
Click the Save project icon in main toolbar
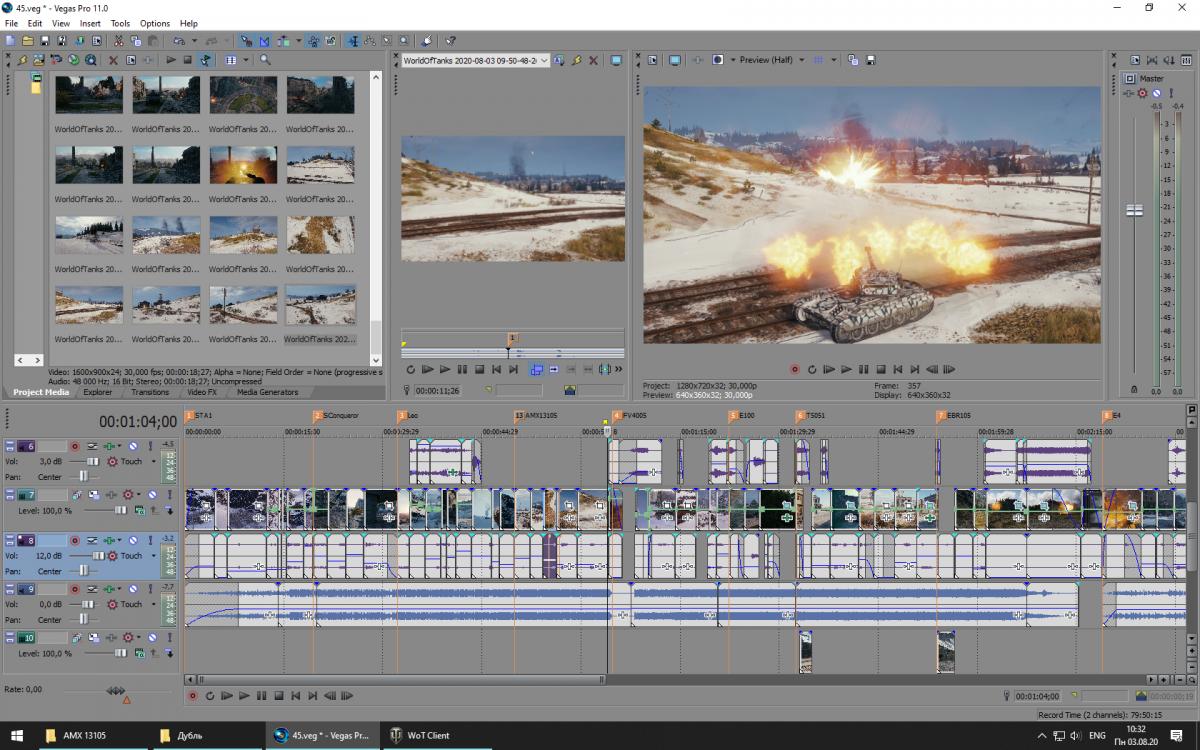click(x=45, y=41)
